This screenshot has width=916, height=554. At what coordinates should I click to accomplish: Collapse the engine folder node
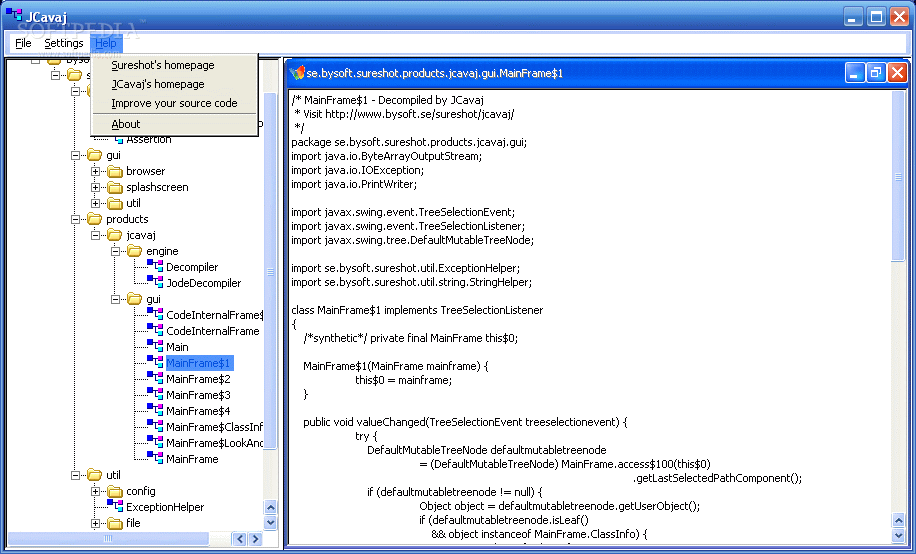(115, 251)
